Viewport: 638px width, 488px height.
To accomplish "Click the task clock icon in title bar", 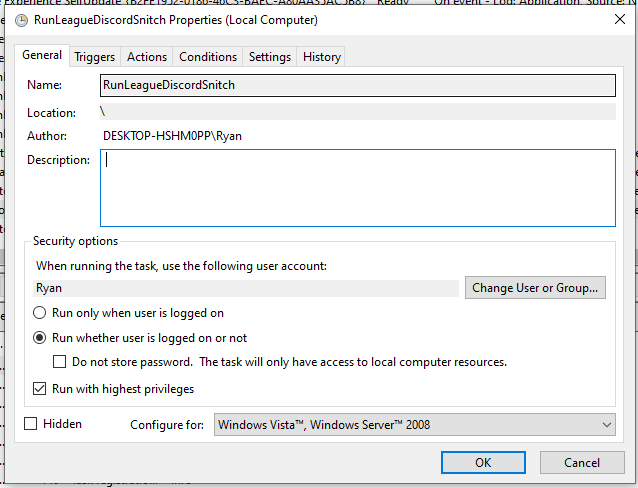I will 21,20.
